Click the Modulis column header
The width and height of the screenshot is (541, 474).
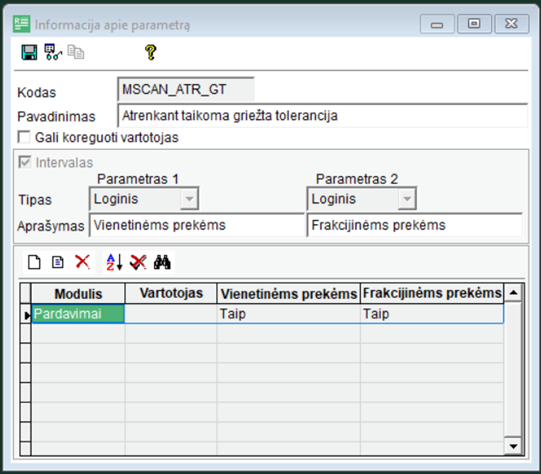click(78, 294)
